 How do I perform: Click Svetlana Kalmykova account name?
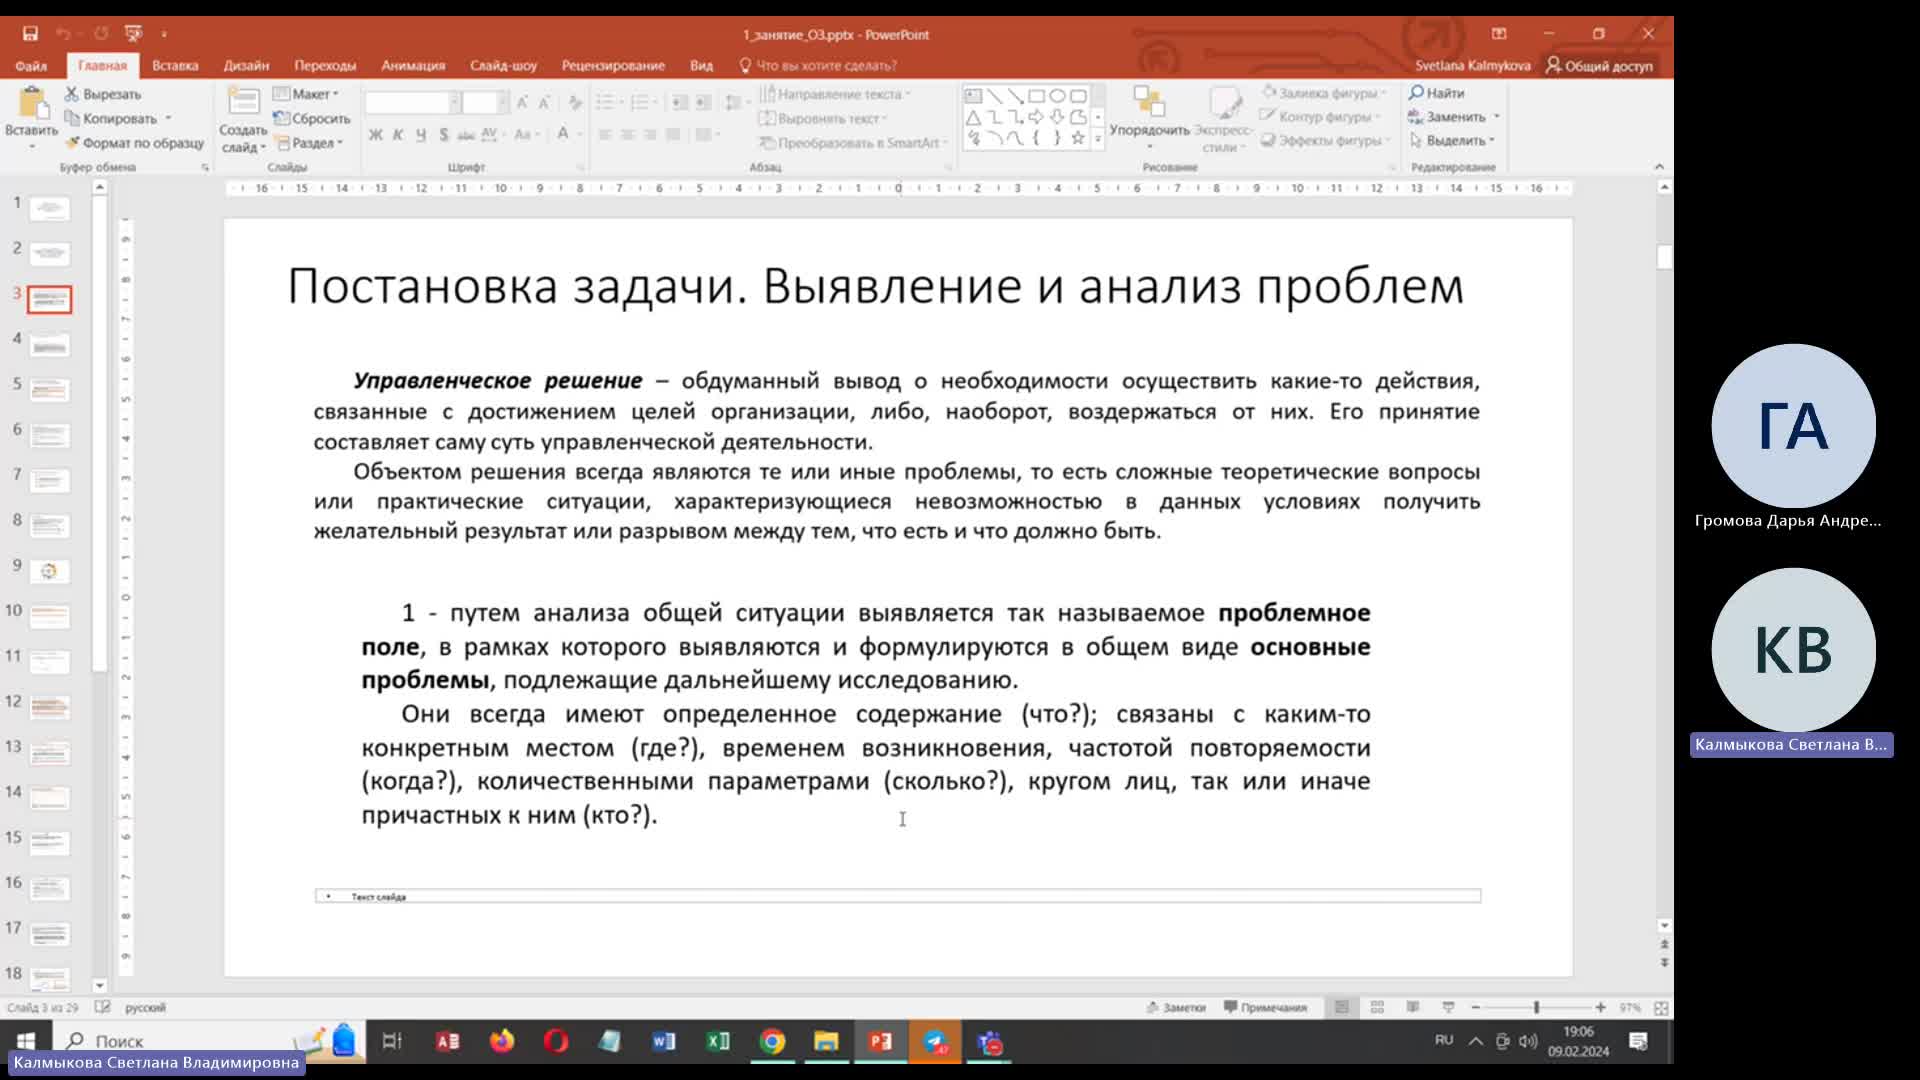point(1472,66)
